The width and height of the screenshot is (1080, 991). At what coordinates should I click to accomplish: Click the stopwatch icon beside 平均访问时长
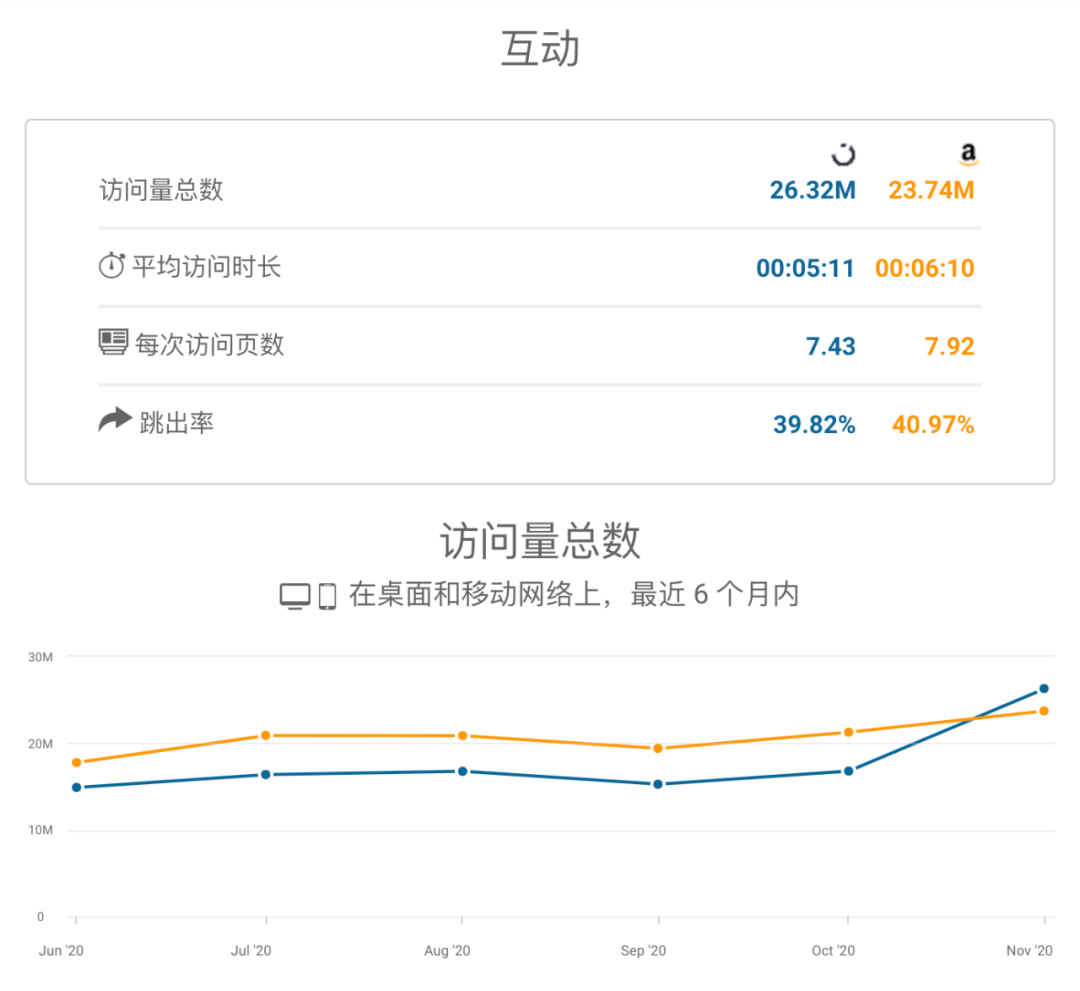click(x=111, y=266)
